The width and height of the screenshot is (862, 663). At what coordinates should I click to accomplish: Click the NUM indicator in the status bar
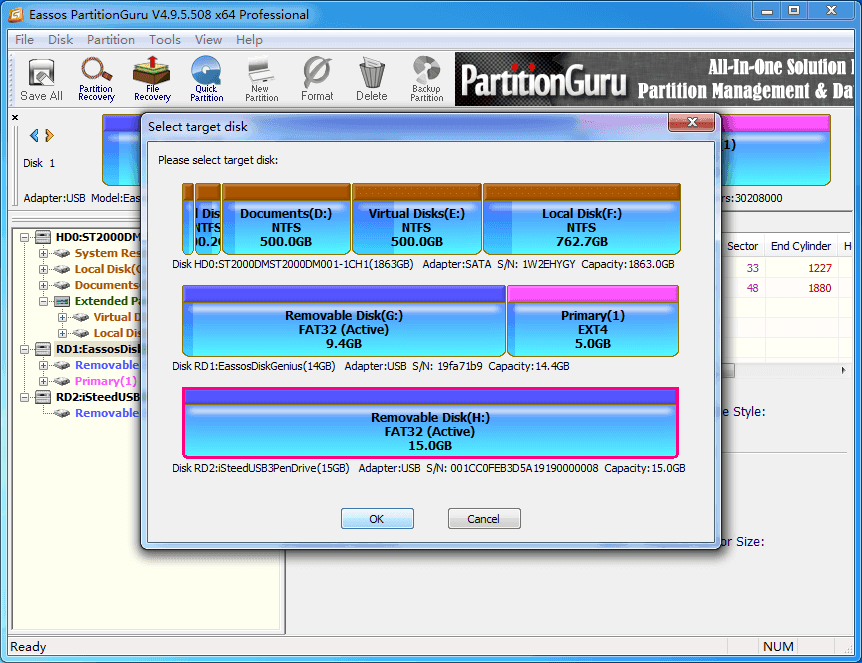(x=778, y=647)
